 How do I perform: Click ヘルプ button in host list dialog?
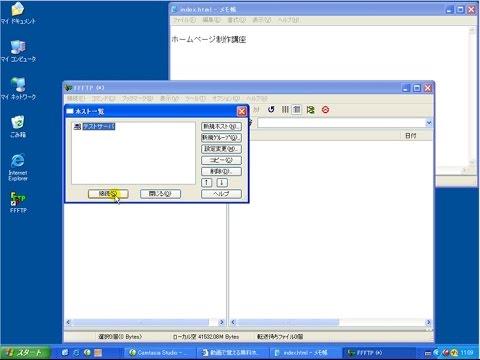221,194
